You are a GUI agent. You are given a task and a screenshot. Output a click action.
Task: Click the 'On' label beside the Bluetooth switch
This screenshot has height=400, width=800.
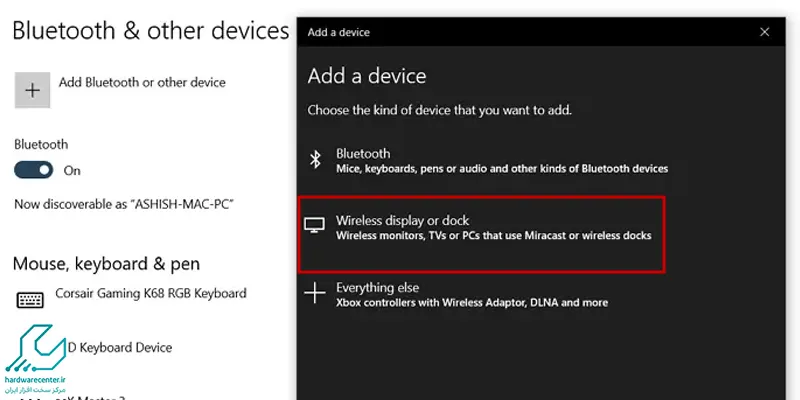[72, 170]
